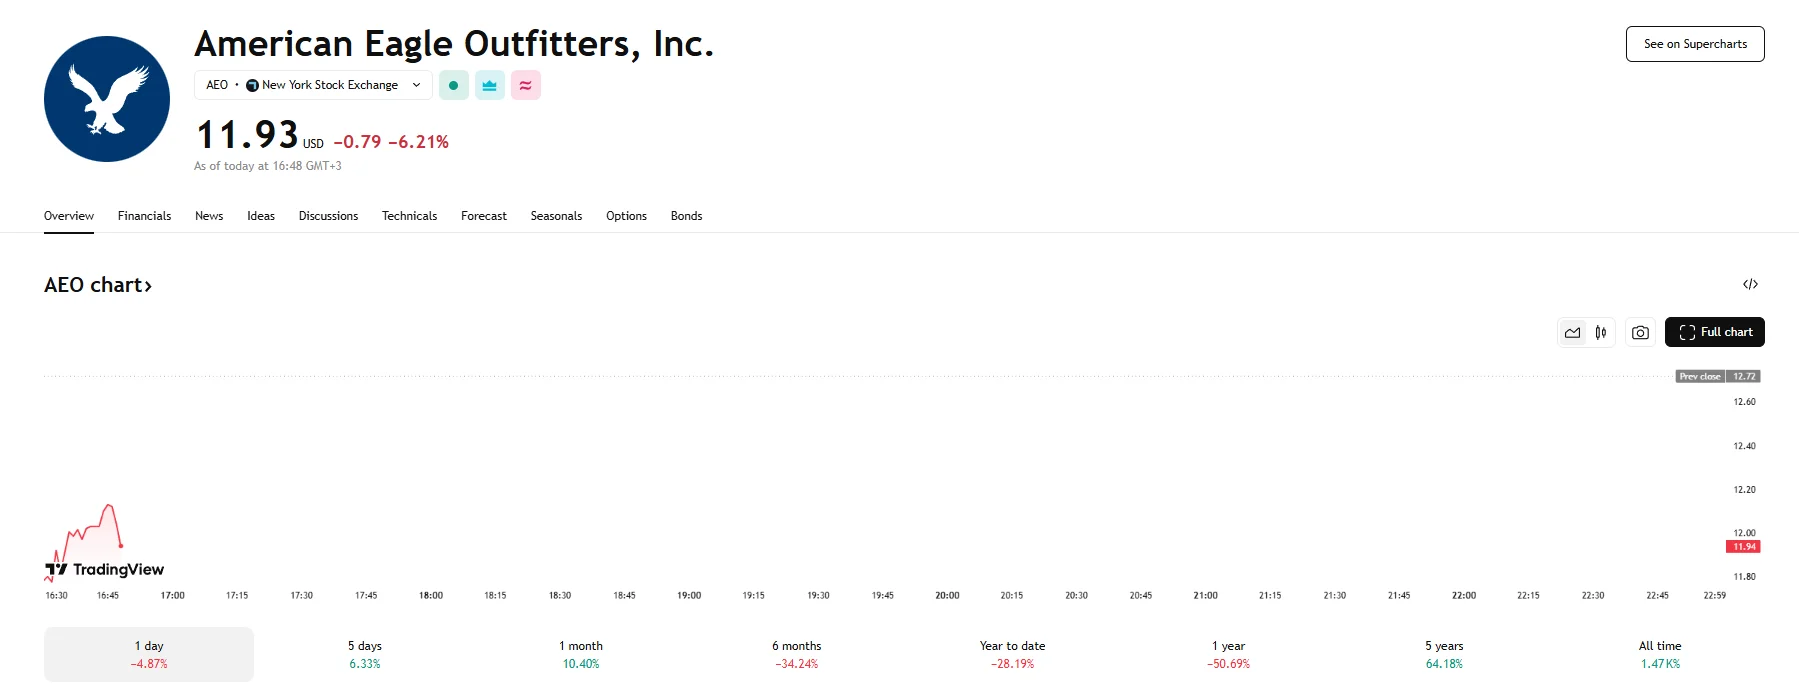Click the TradingView logo on the chart

105,569
